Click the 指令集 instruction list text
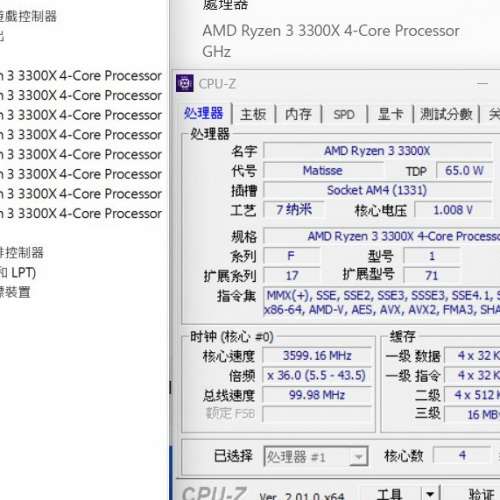500x500 pixels. click(382, 302)
